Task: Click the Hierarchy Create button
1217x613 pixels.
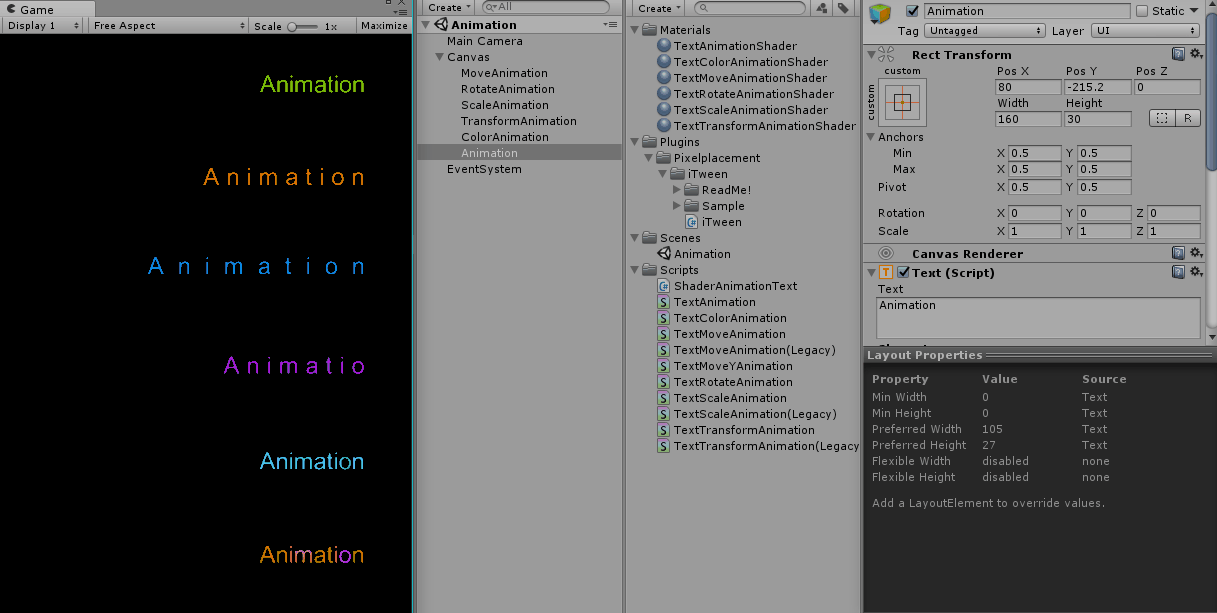Action: 449,8
